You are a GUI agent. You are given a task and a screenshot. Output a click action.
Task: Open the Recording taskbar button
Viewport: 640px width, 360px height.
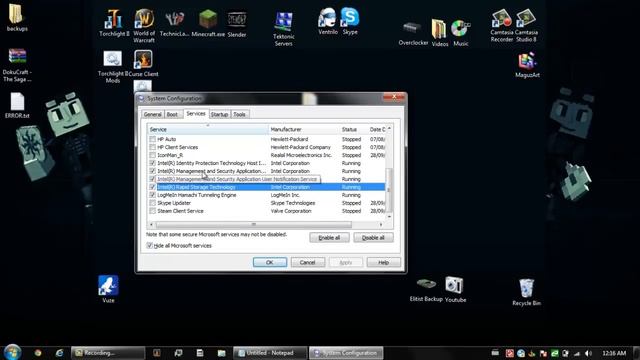(108, 353)
